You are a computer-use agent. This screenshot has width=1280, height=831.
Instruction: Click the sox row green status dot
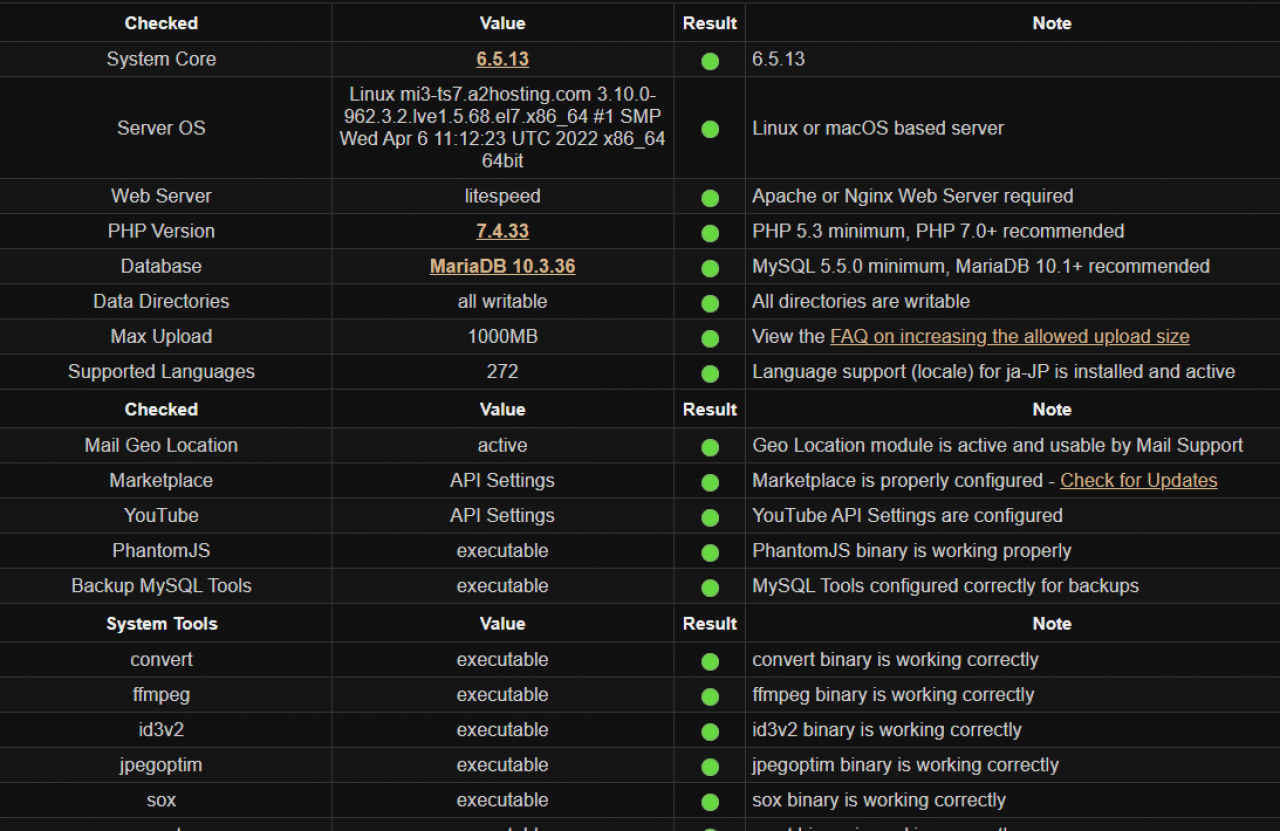tap(710, 801)
